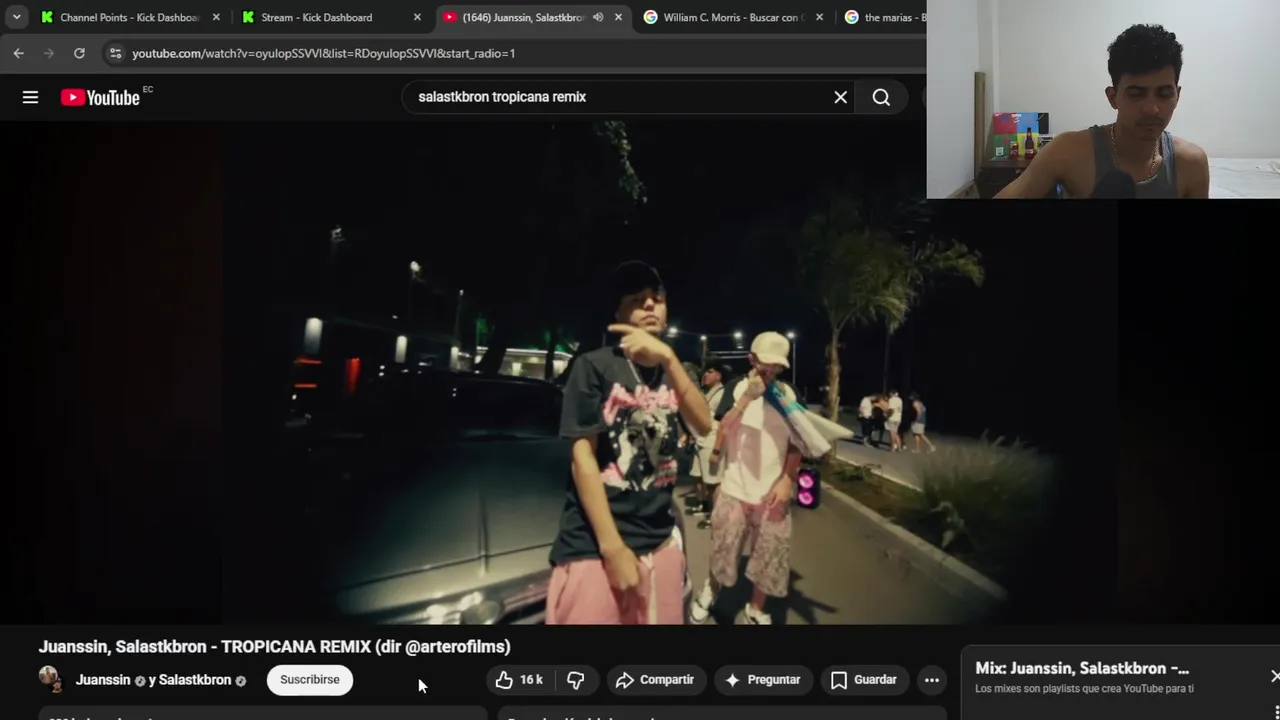Viewport: 1280px width, 720px height.
Task: Click the YouTube URL in address bar
Action: coord(323,53)
